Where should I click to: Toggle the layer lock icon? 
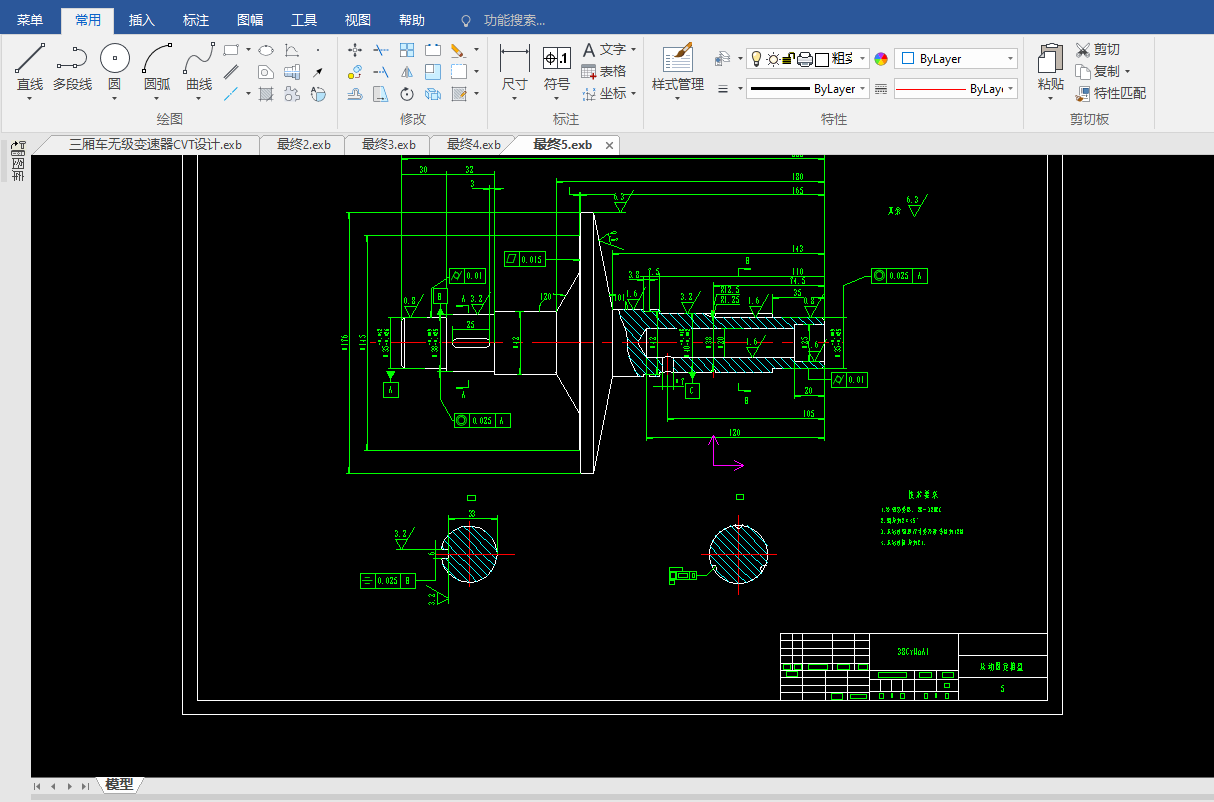(x=788, y=59)
